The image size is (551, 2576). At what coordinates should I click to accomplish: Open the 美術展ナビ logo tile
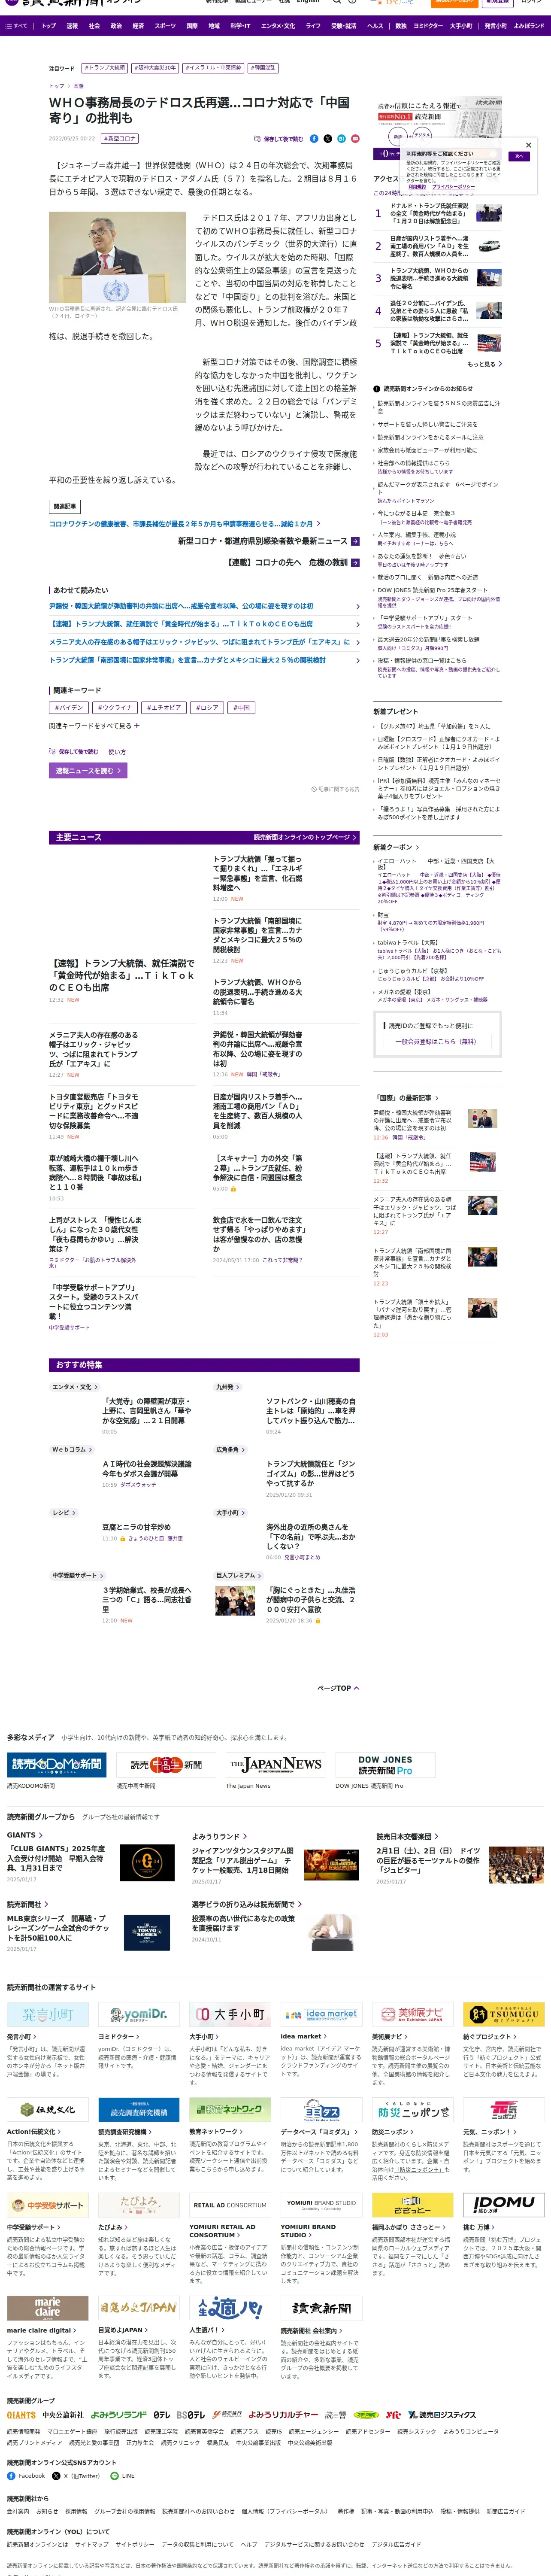[413, 2014]
